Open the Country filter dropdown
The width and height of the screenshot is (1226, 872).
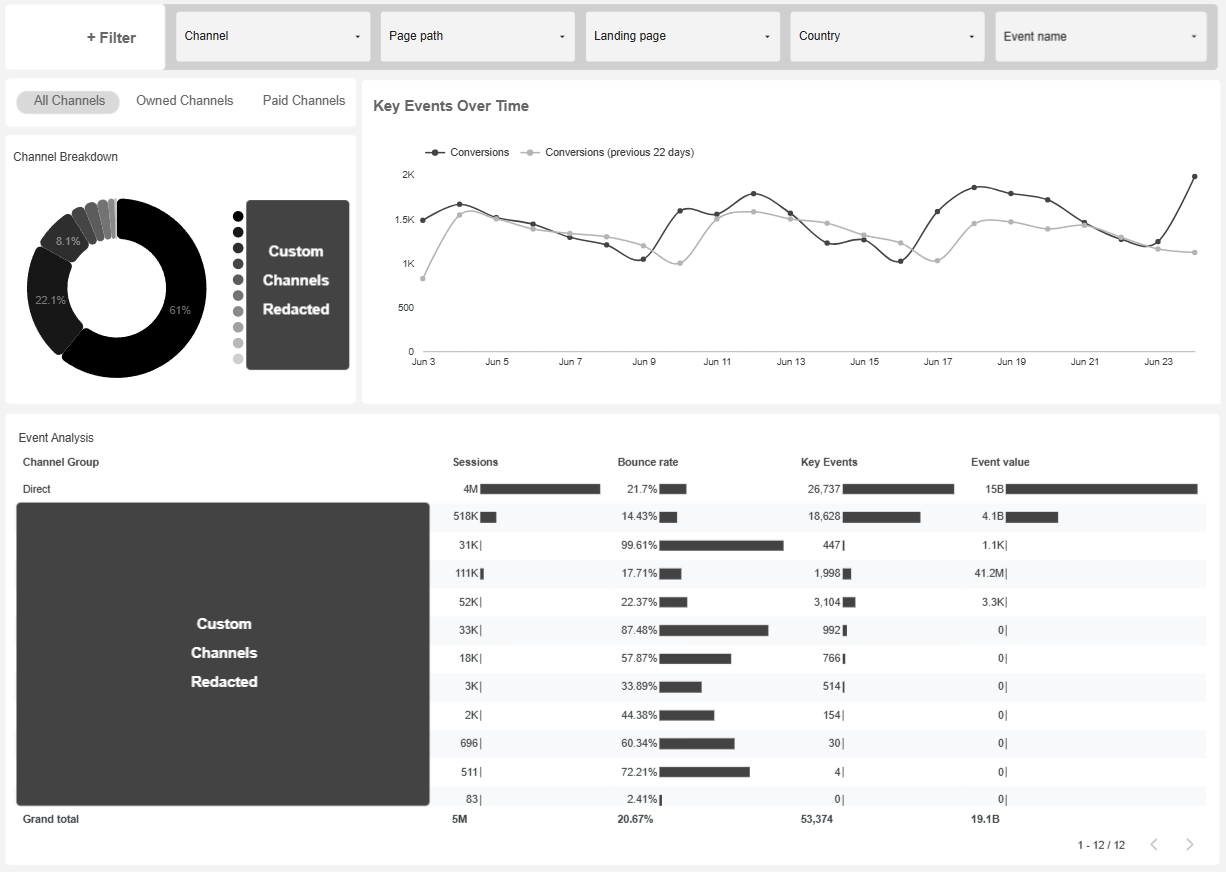pyautogui.click(x=886, y=36)
